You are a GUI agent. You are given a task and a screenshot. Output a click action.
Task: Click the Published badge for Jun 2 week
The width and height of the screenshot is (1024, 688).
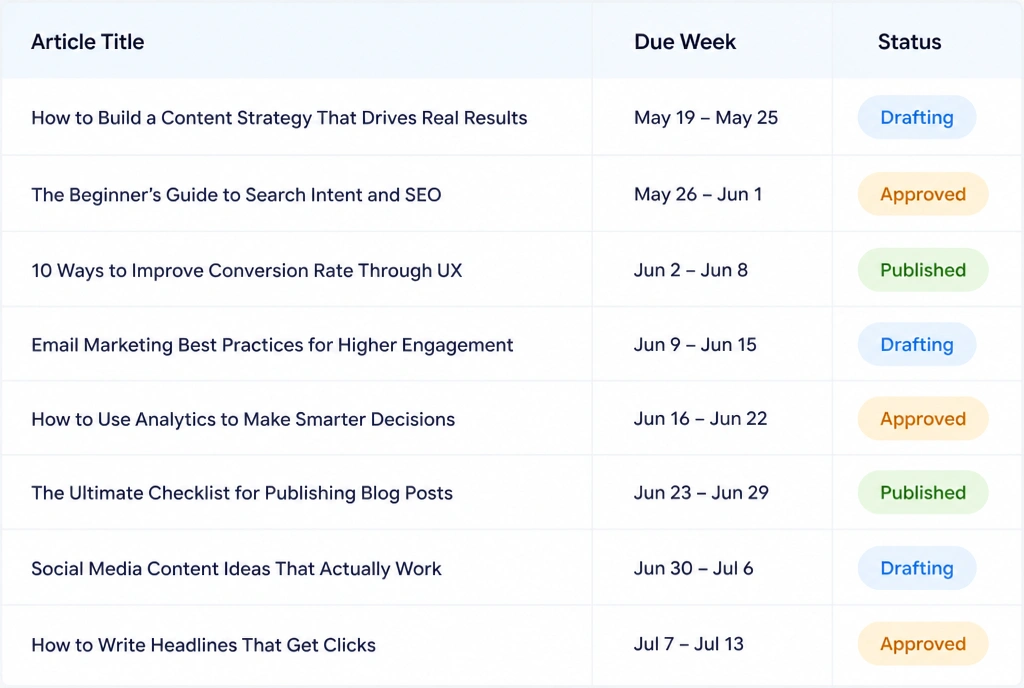click(x=923, y=270)
